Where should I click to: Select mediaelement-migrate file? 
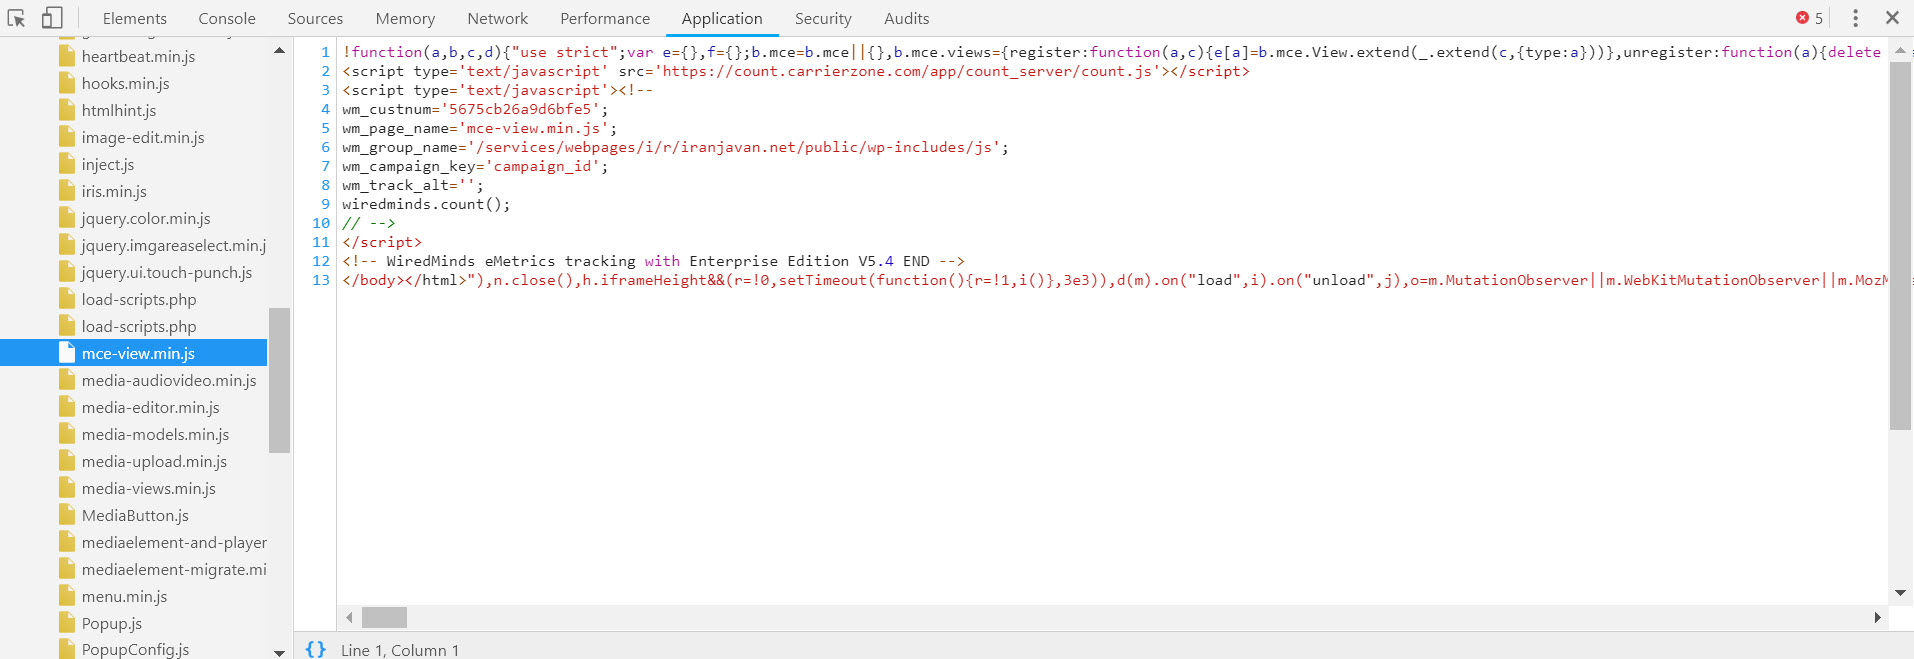click(174, 569)
